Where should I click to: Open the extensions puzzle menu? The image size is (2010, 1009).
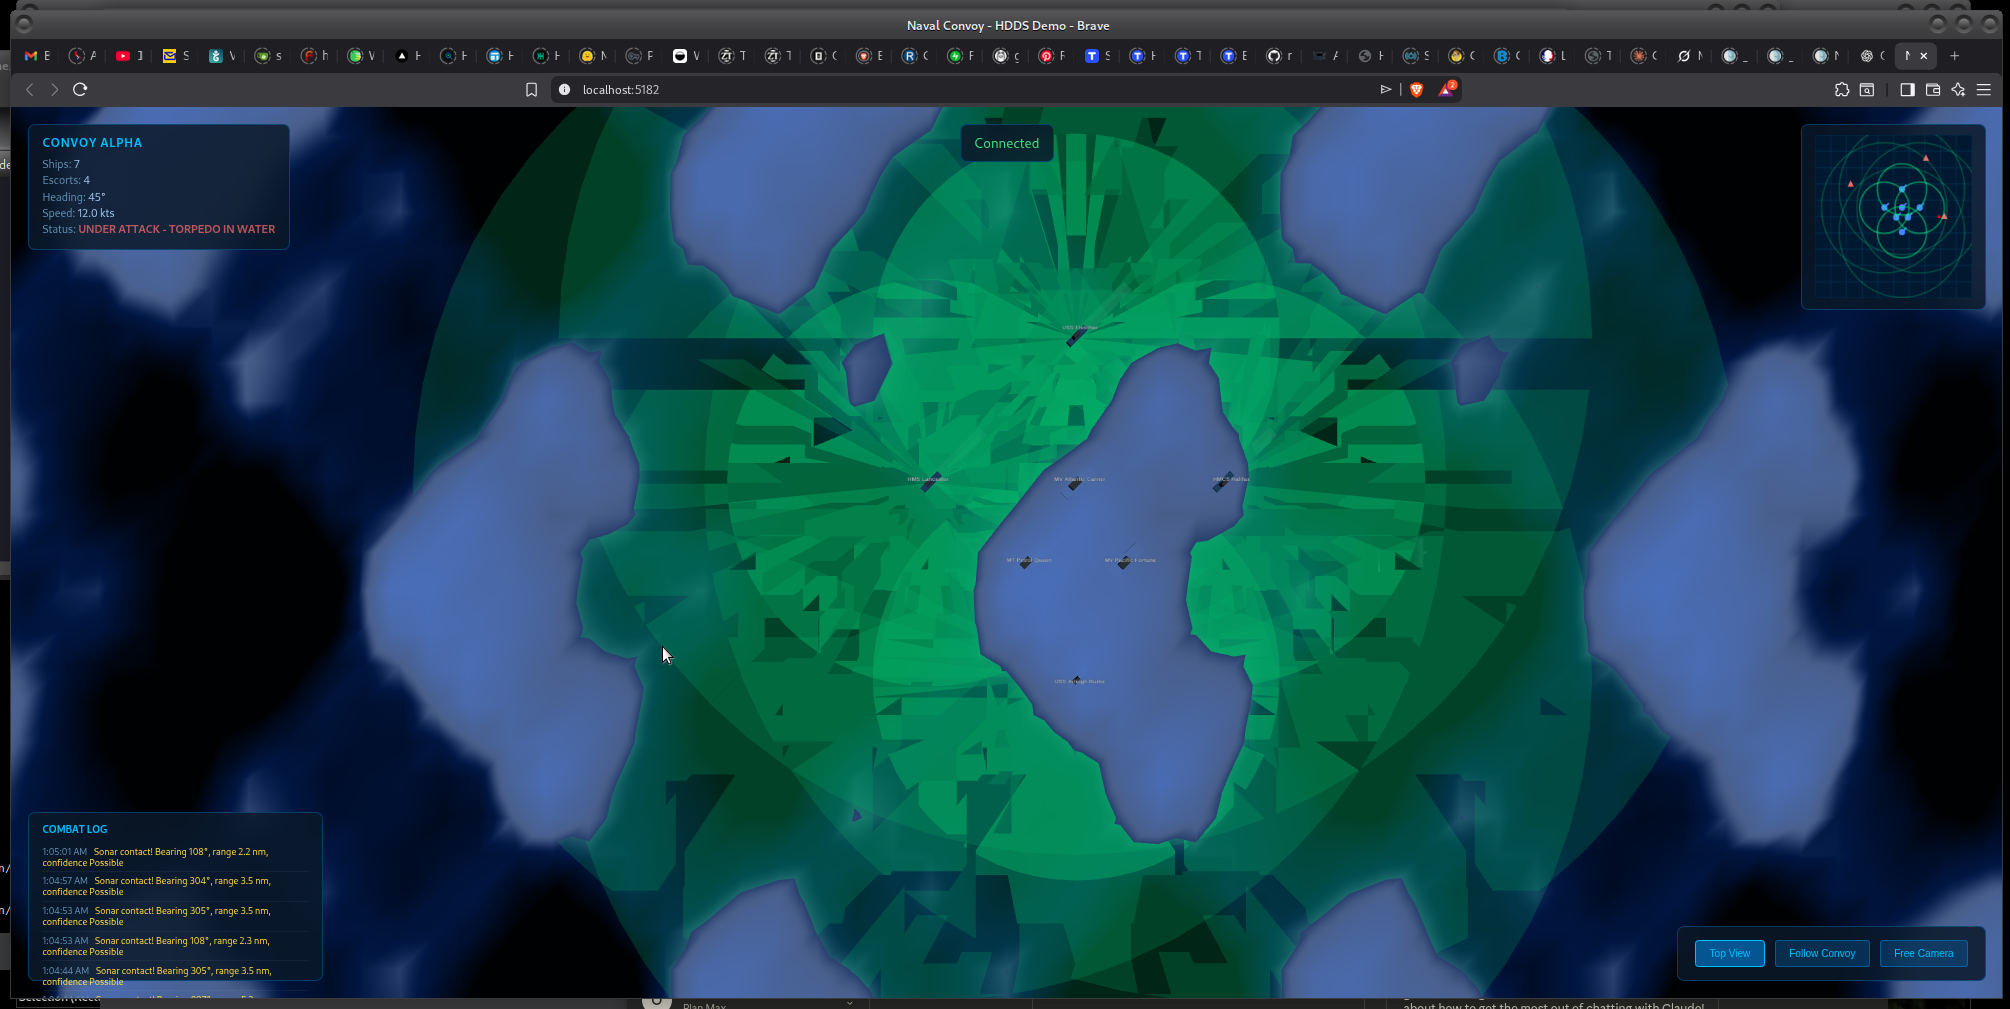point(1842,90)
